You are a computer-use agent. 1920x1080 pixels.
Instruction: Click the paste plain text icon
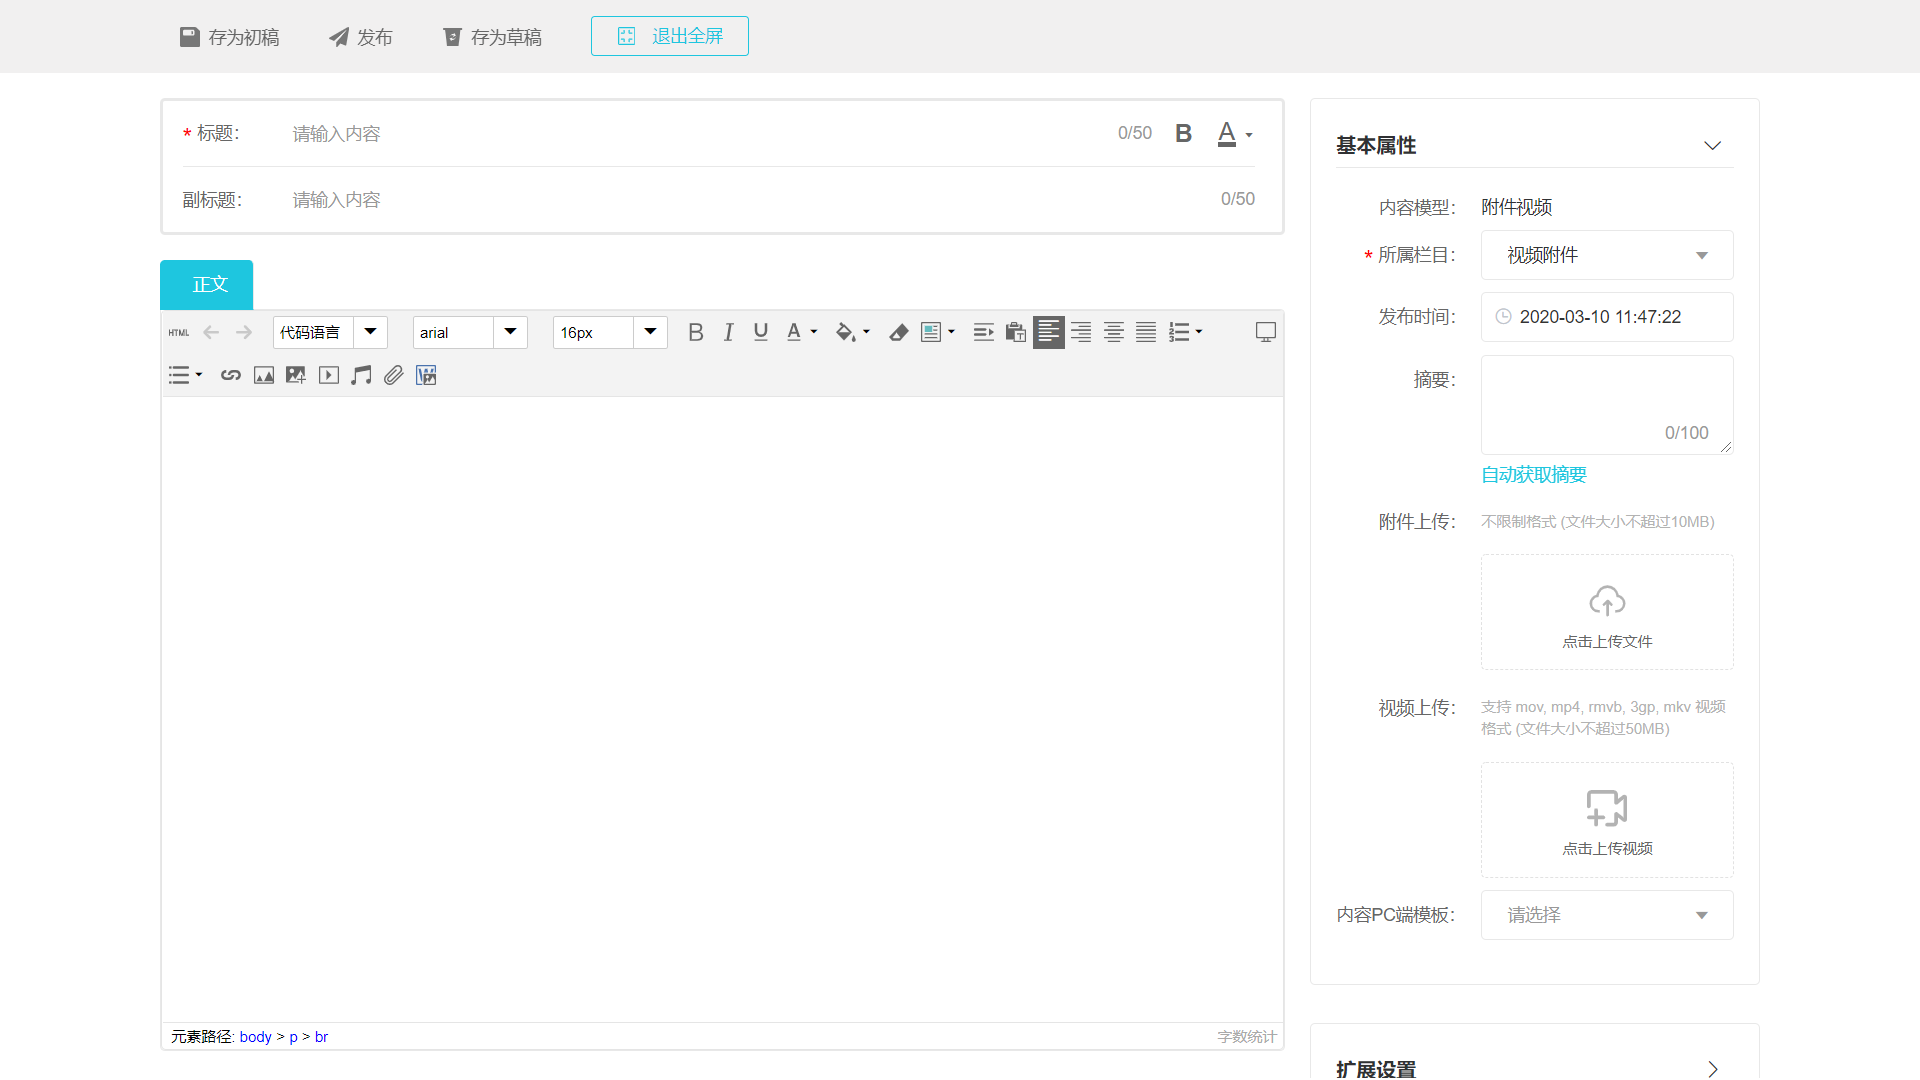1016,332
